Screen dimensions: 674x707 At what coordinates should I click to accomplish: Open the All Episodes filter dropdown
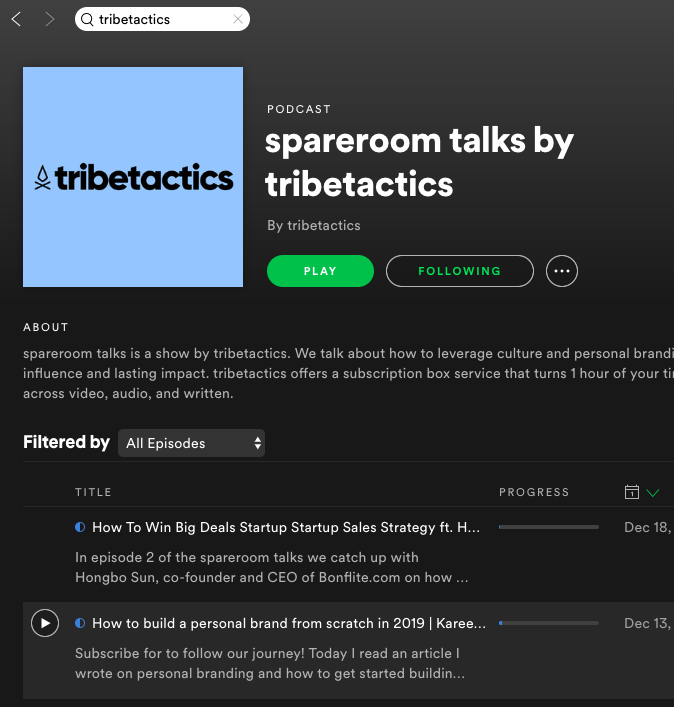point(191,443)
